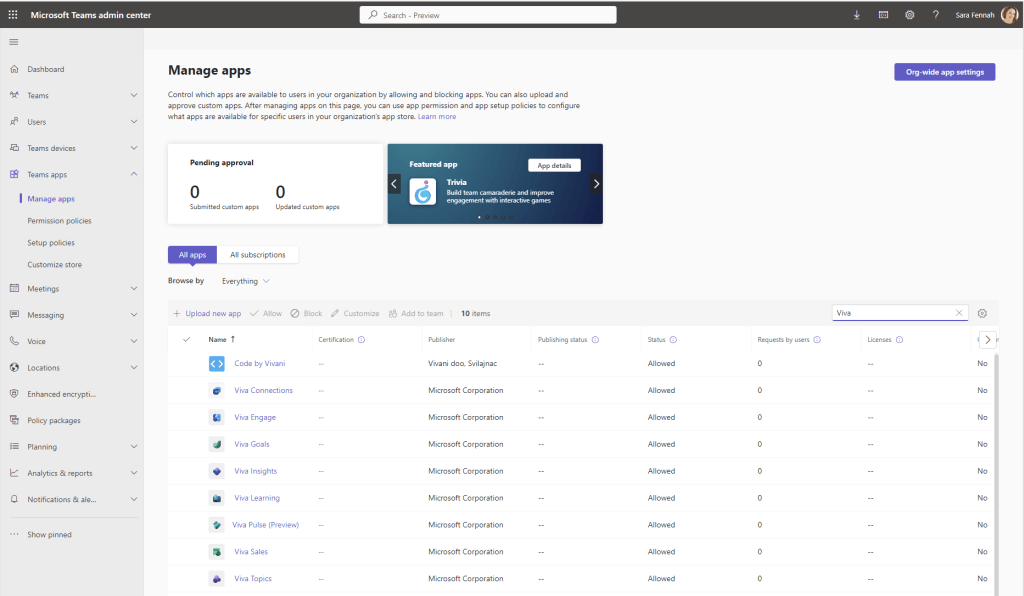Expand the Teams navigation section
This screenshot has width=1024, height=596.
(134, 96)
